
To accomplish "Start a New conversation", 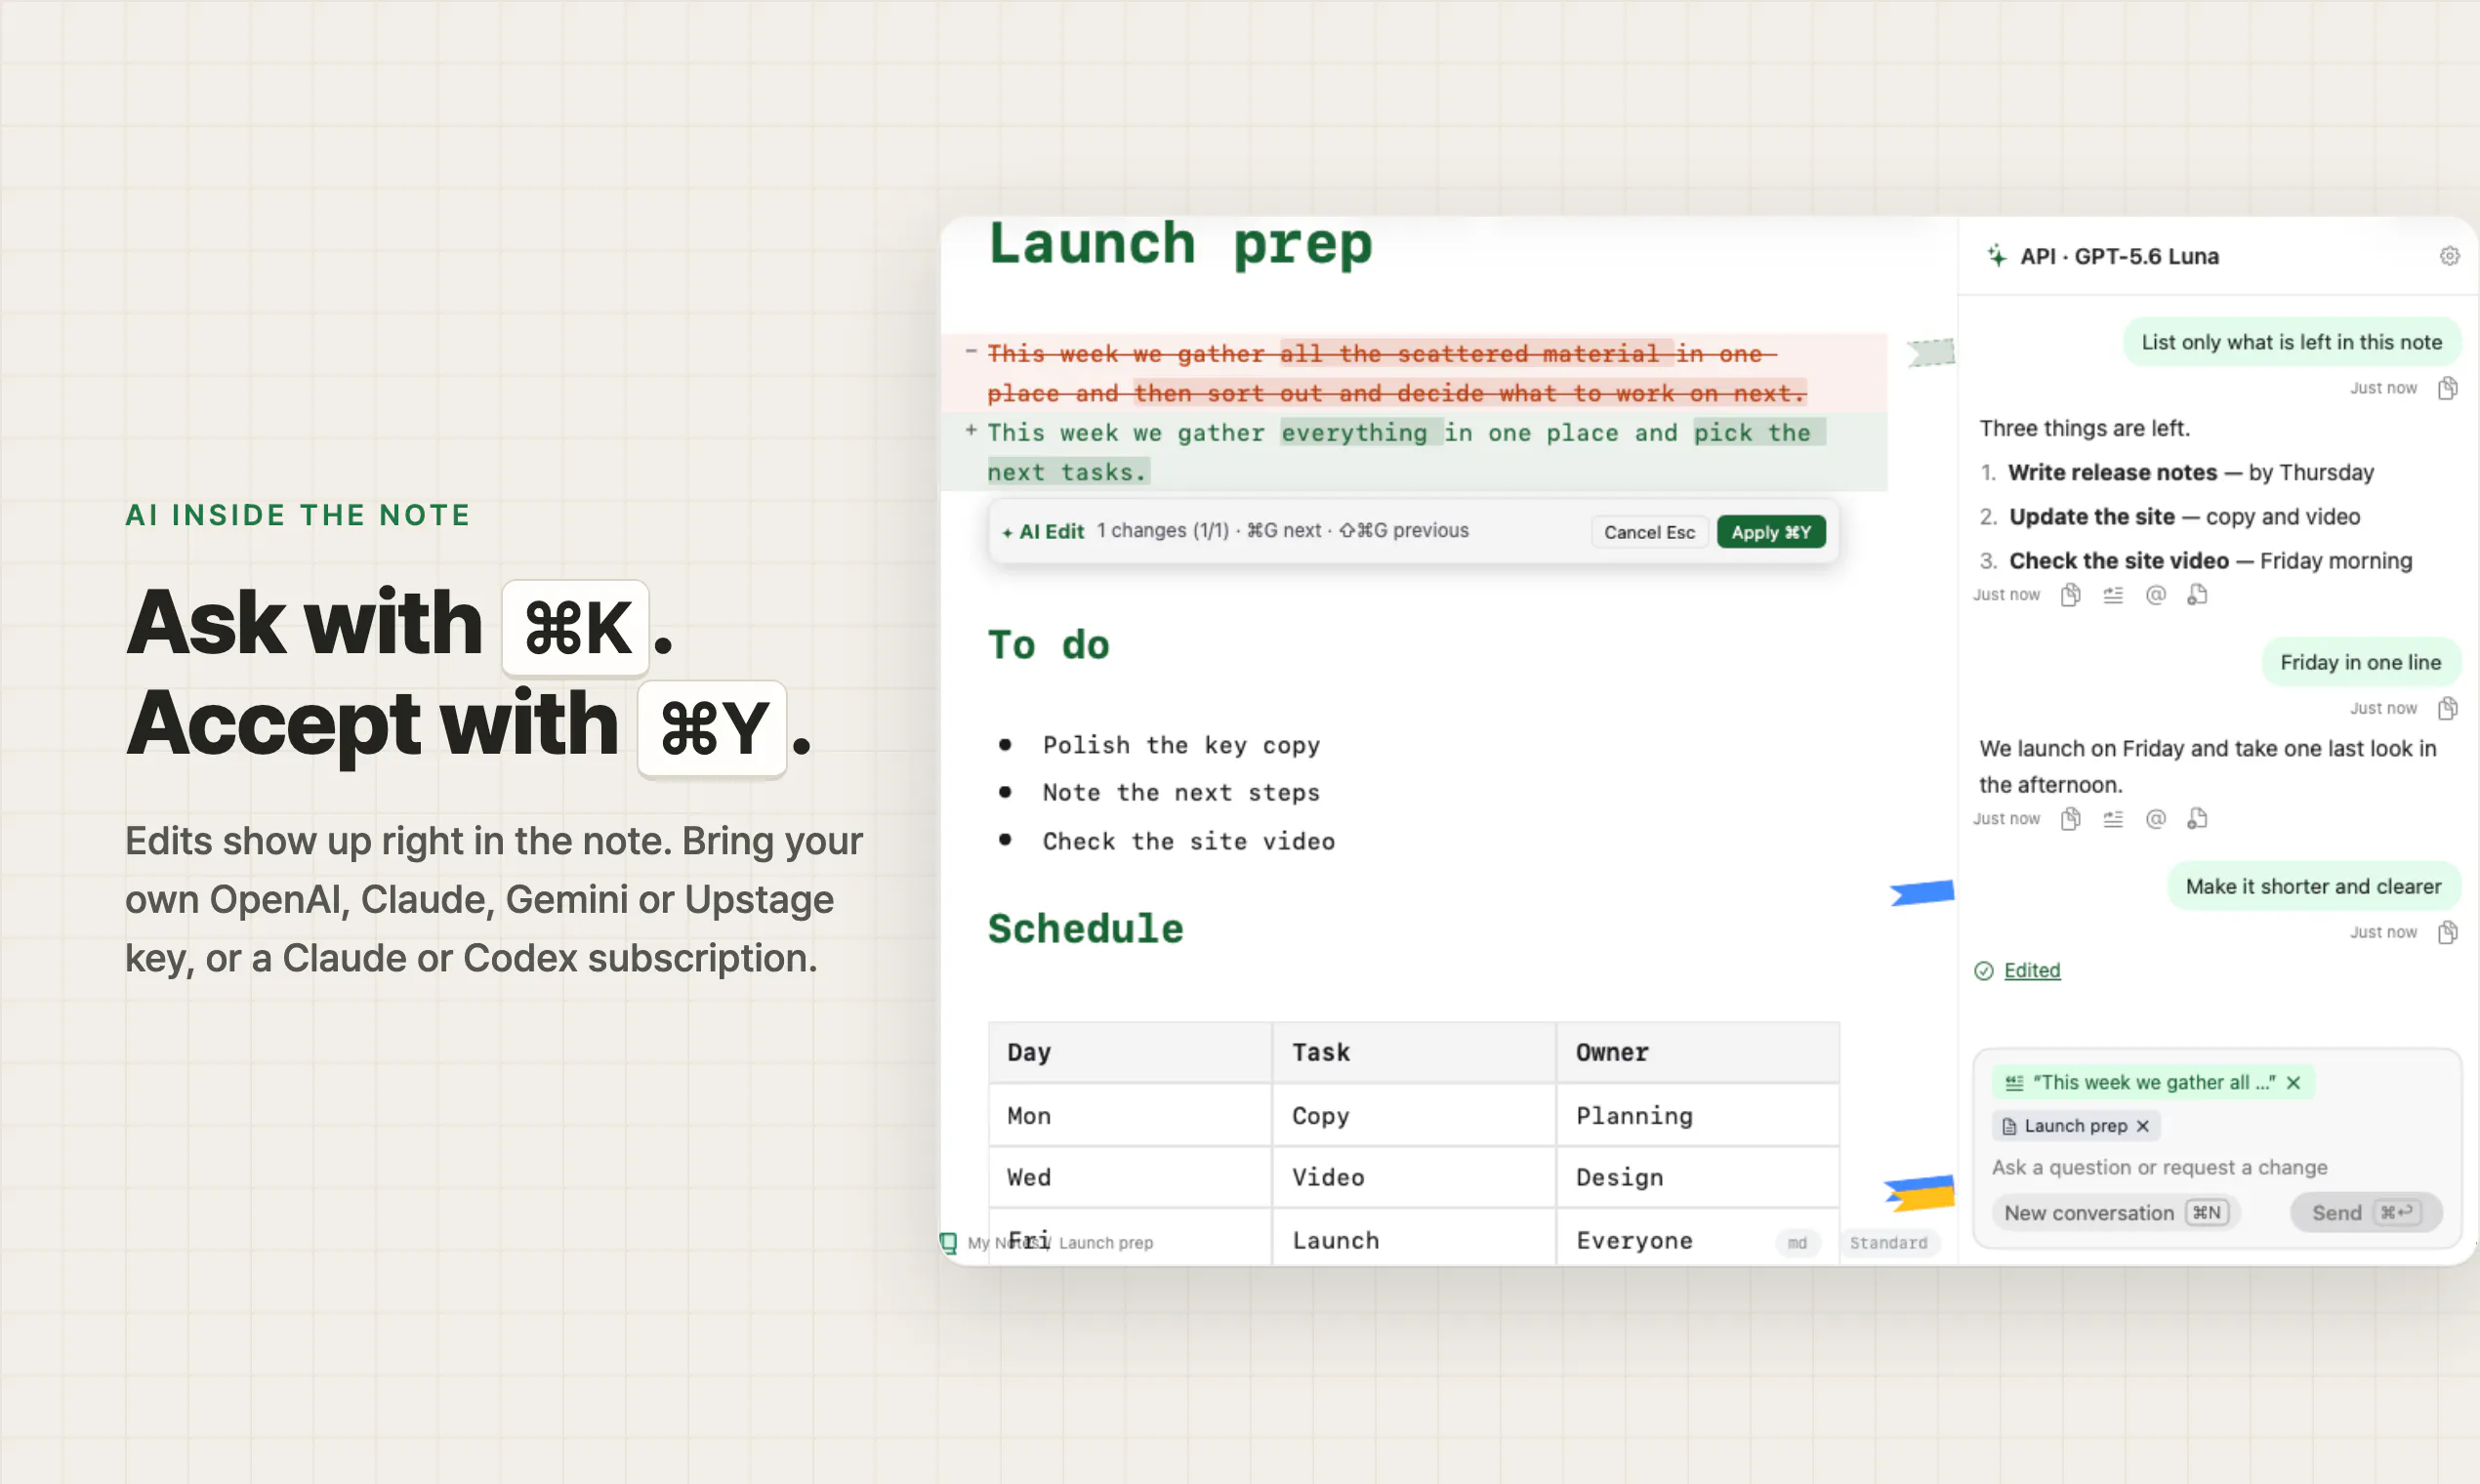I will coord(2116,1213).
